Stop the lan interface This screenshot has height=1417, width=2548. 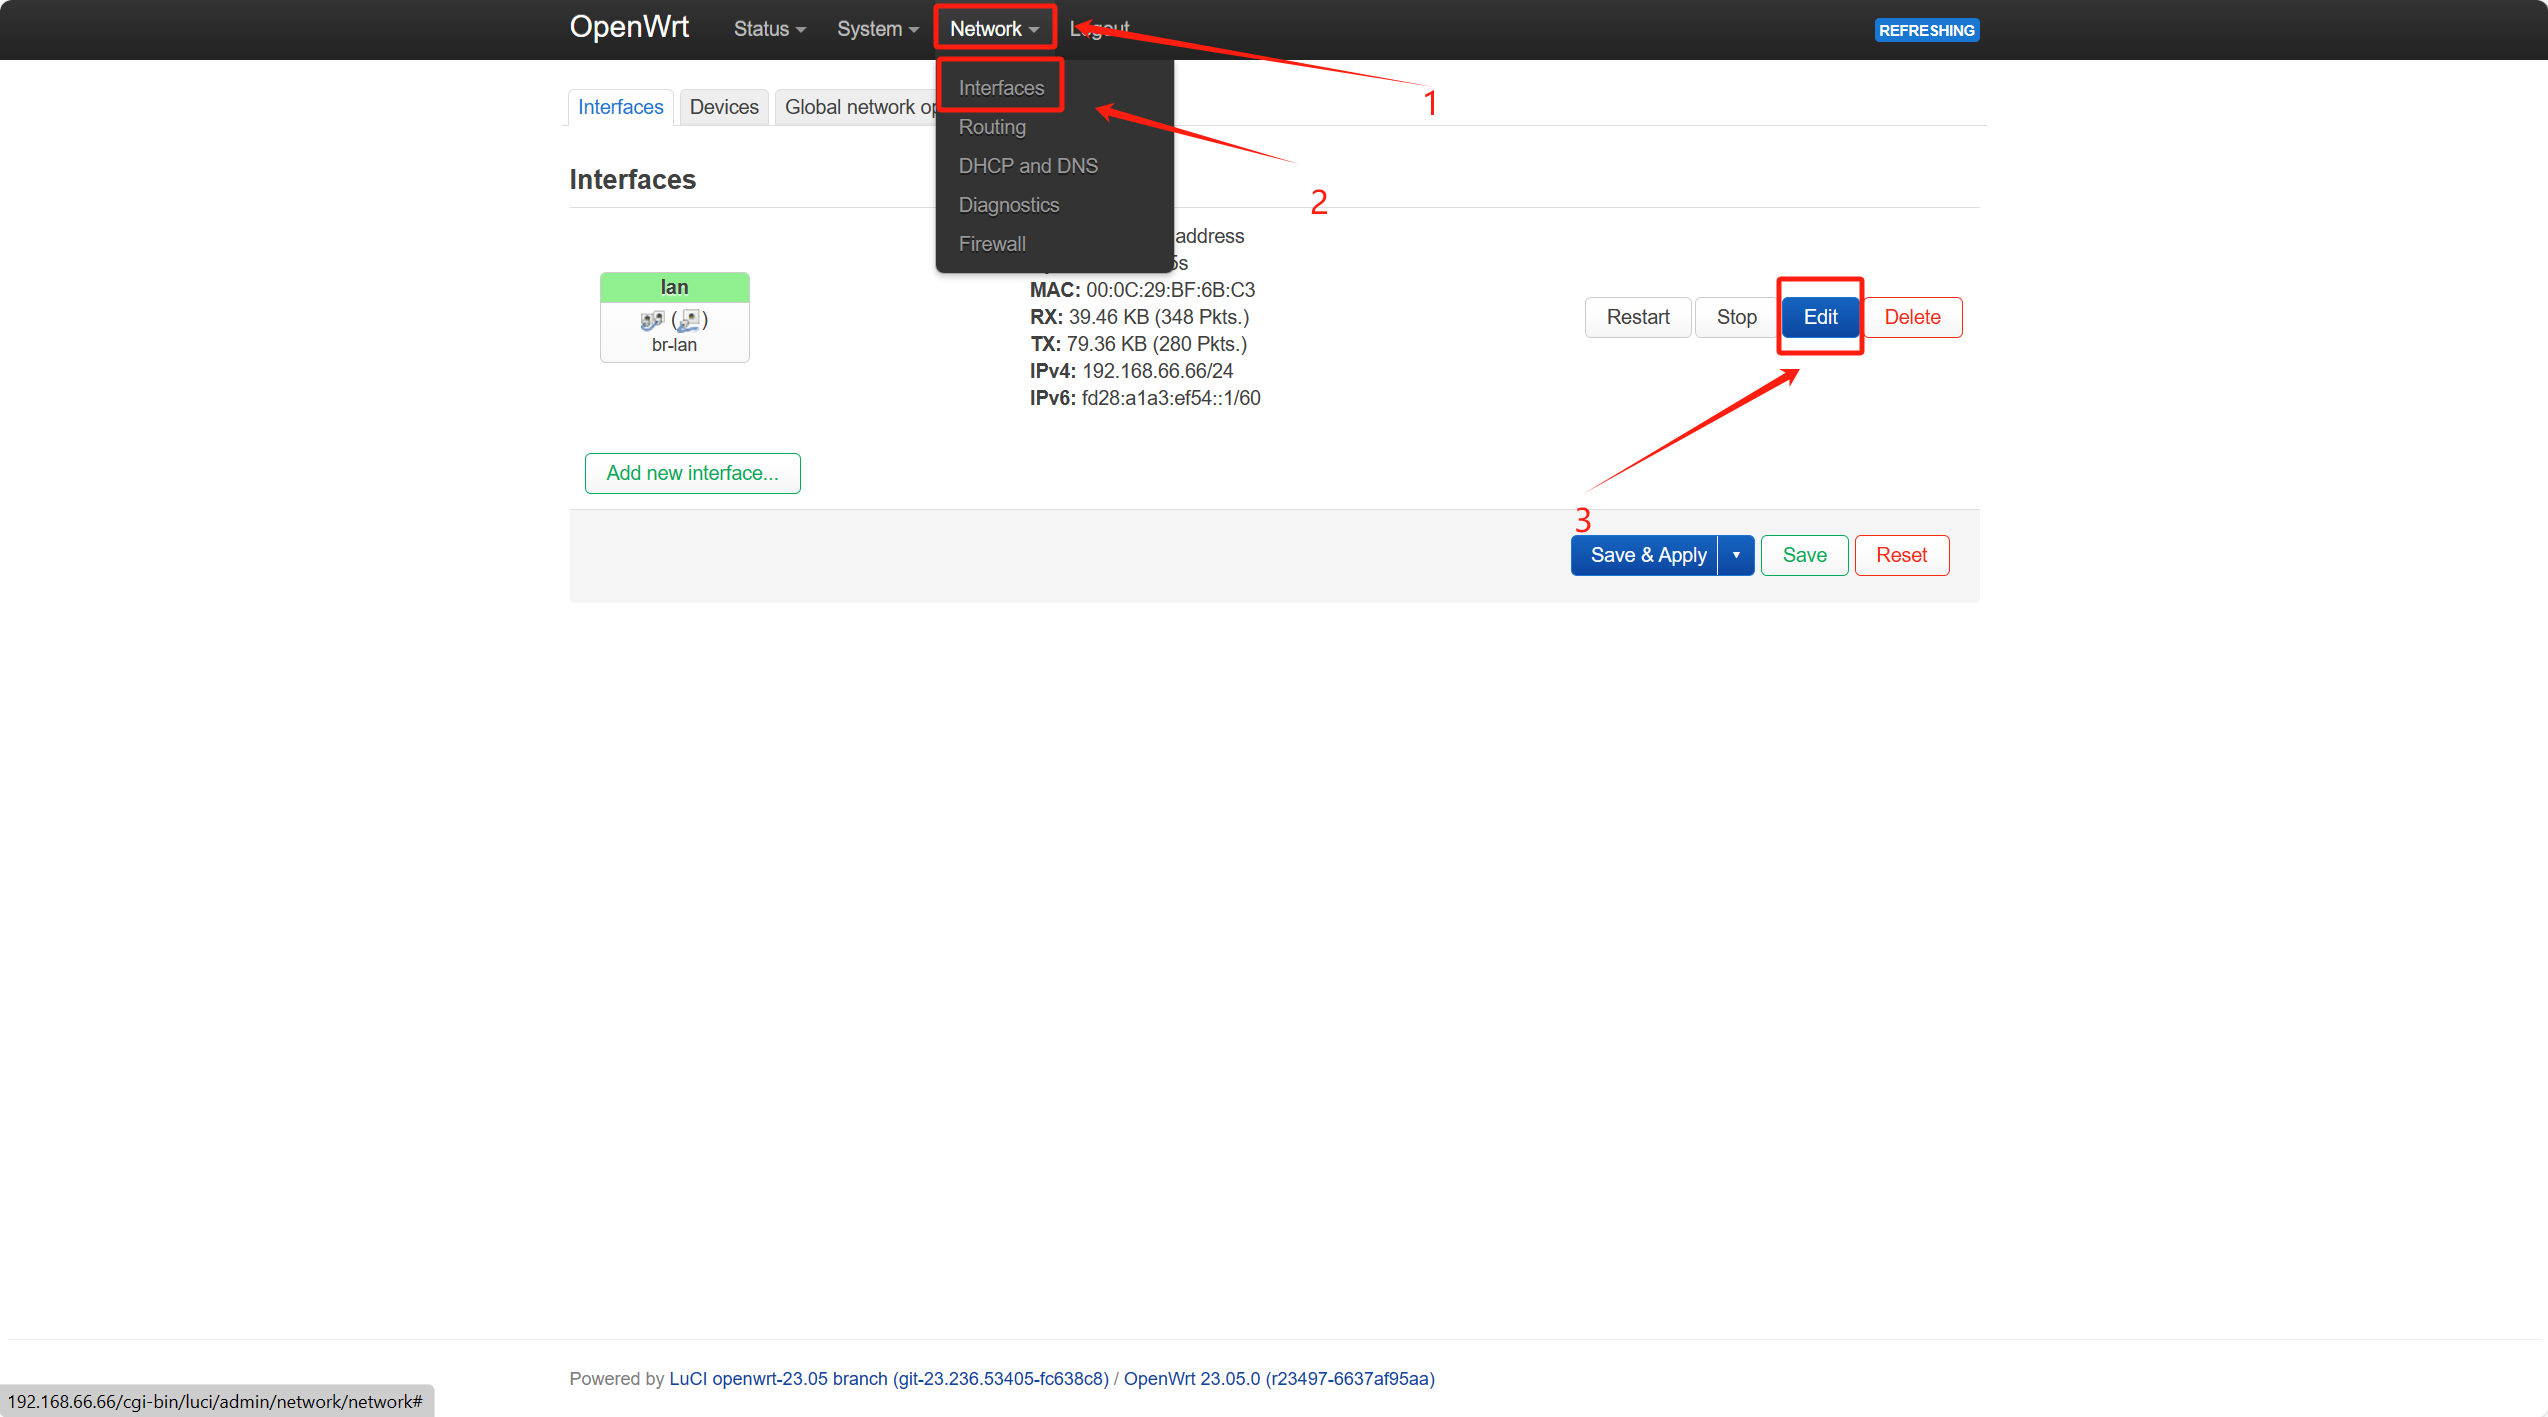1736,317
